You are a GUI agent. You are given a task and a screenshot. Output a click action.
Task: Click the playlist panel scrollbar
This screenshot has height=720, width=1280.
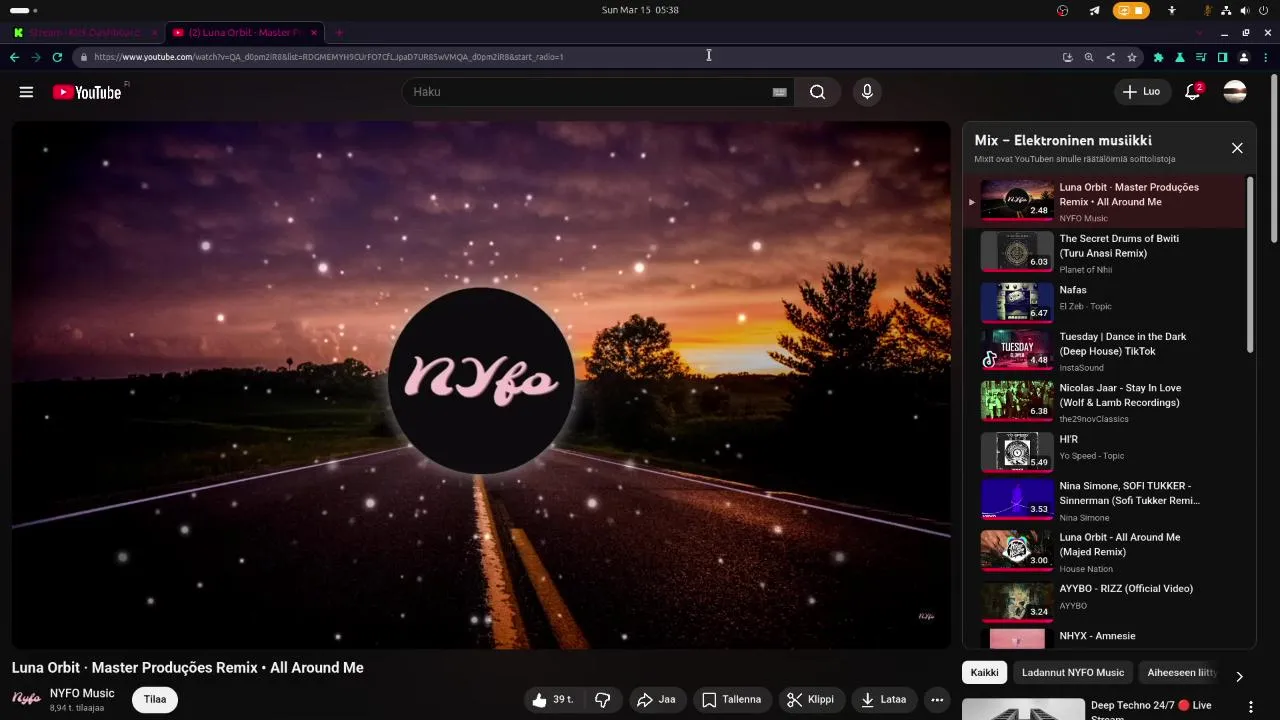(1250, 265)
